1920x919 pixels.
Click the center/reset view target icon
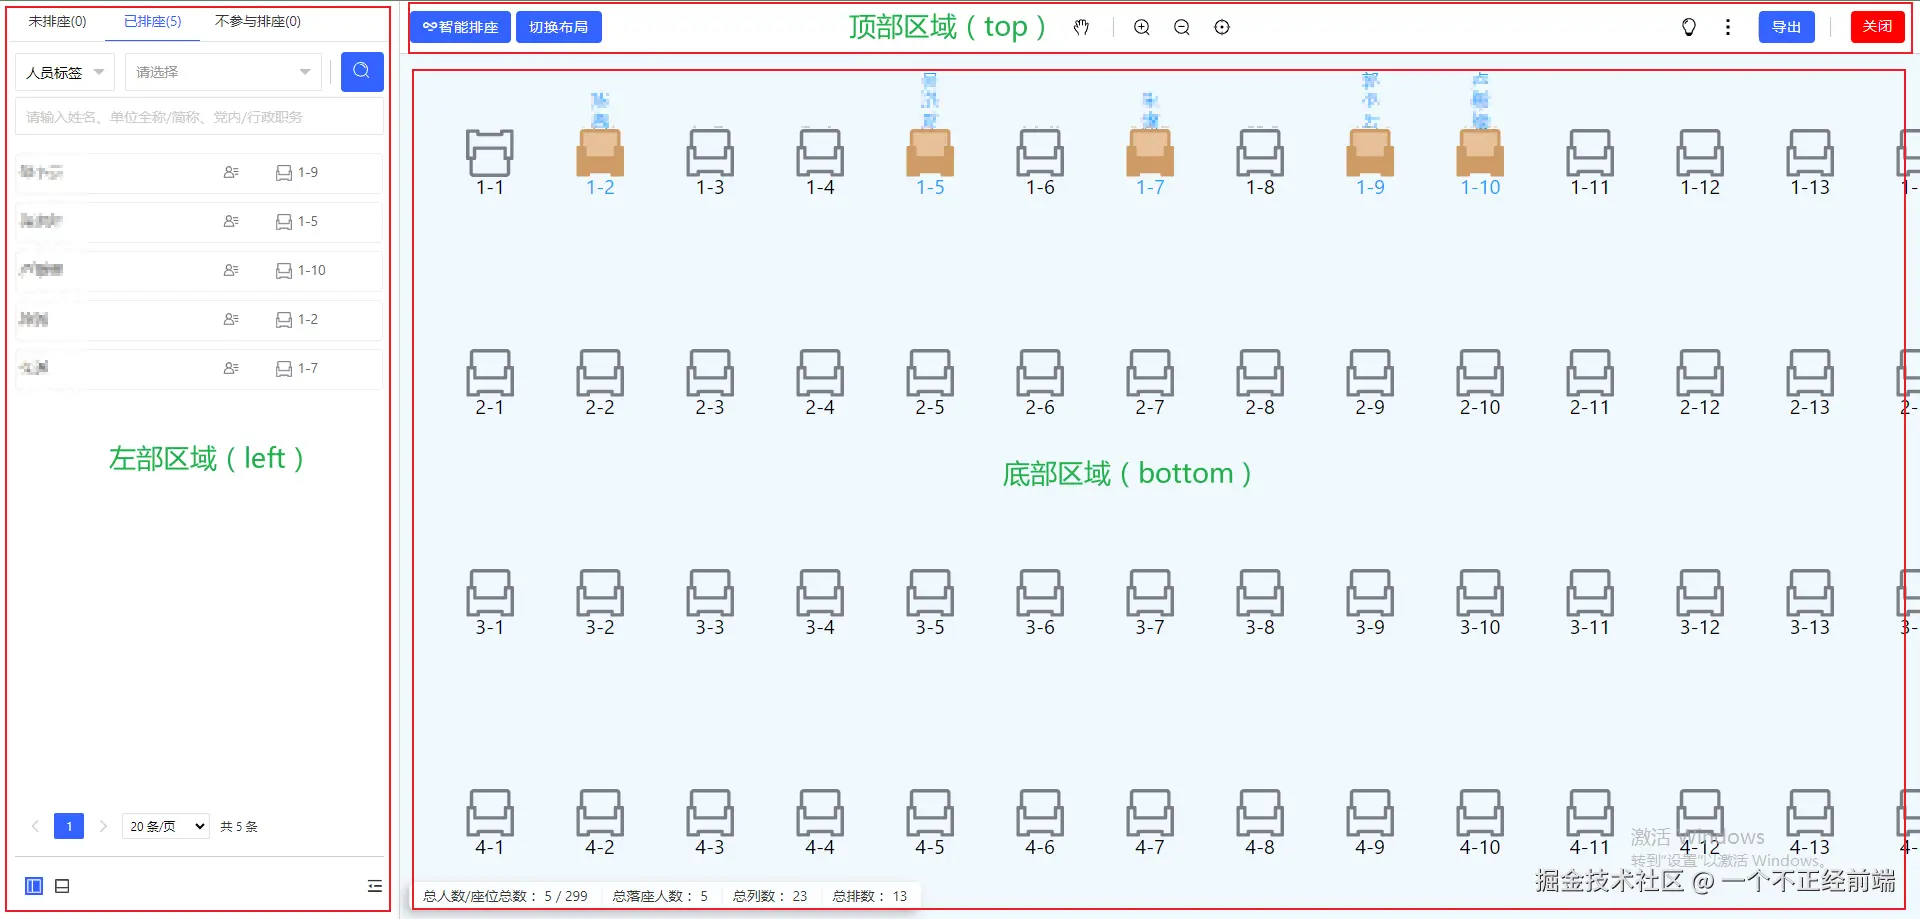point(1221,27)
